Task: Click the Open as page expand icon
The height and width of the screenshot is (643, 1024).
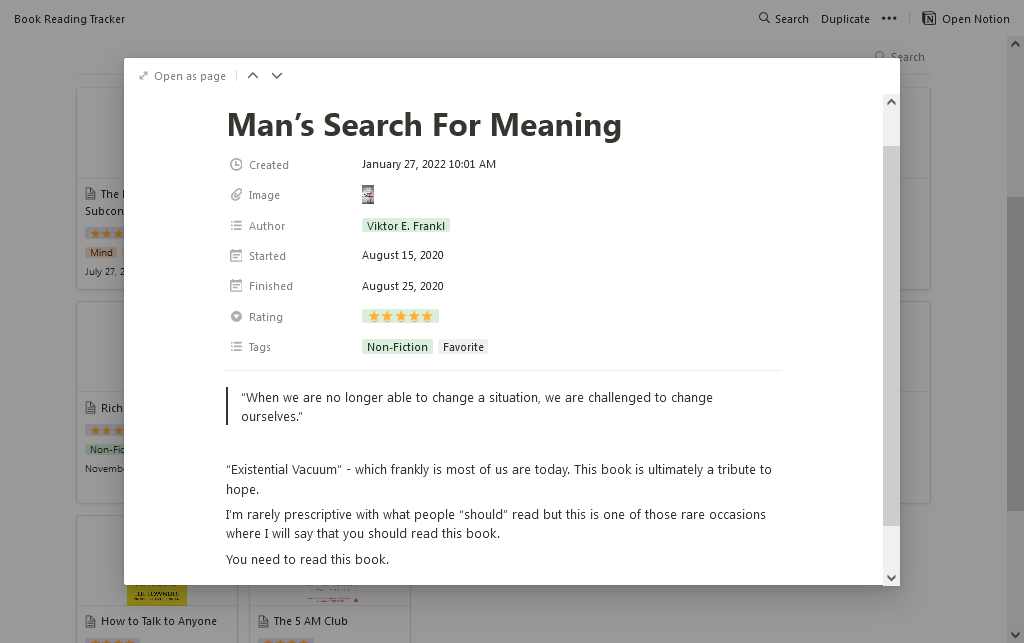Action: 144,76
